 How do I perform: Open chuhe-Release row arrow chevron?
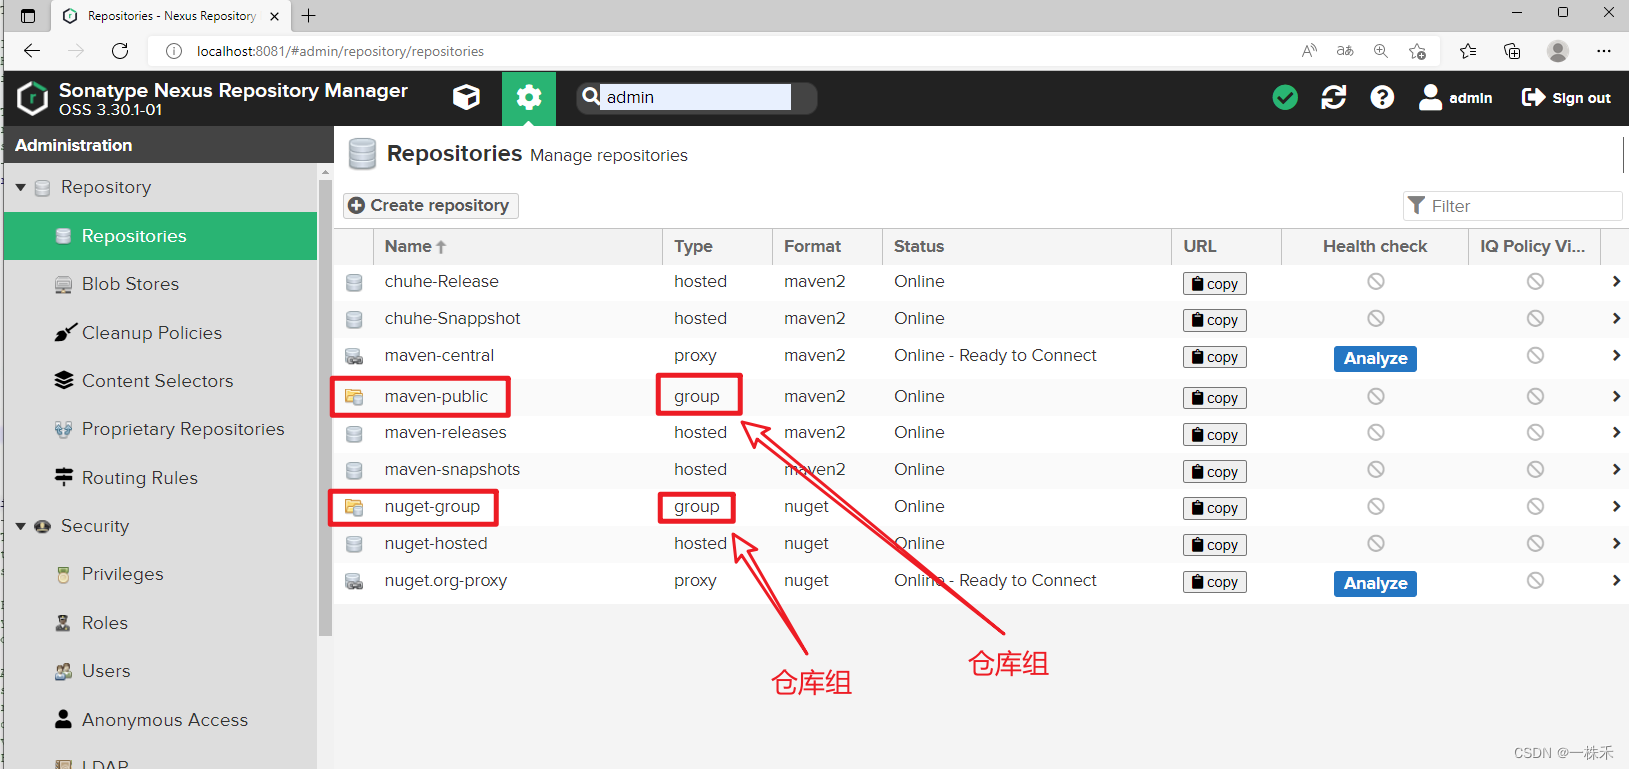click(x=1616, y=282)
